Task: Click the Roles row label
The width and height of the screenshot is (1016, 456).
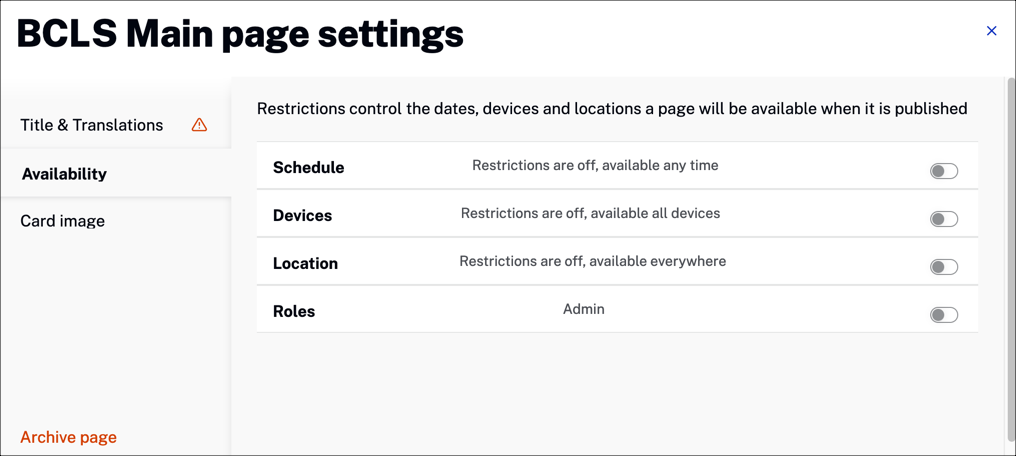Action: point(294,312)
